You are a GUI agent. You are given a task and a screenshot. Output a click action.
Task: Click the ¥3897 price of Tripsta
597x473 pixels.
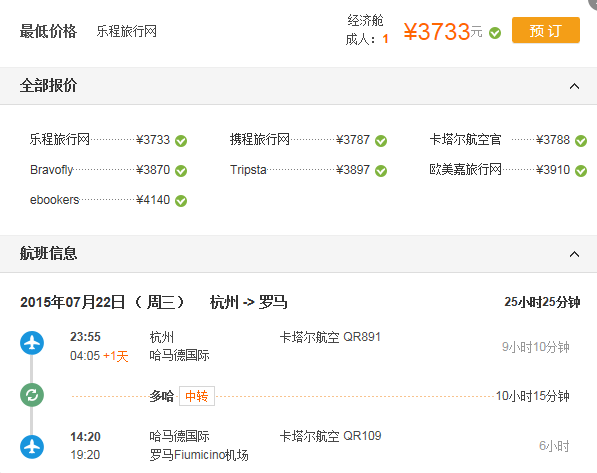pyautogui.click(x=353, y=170)
